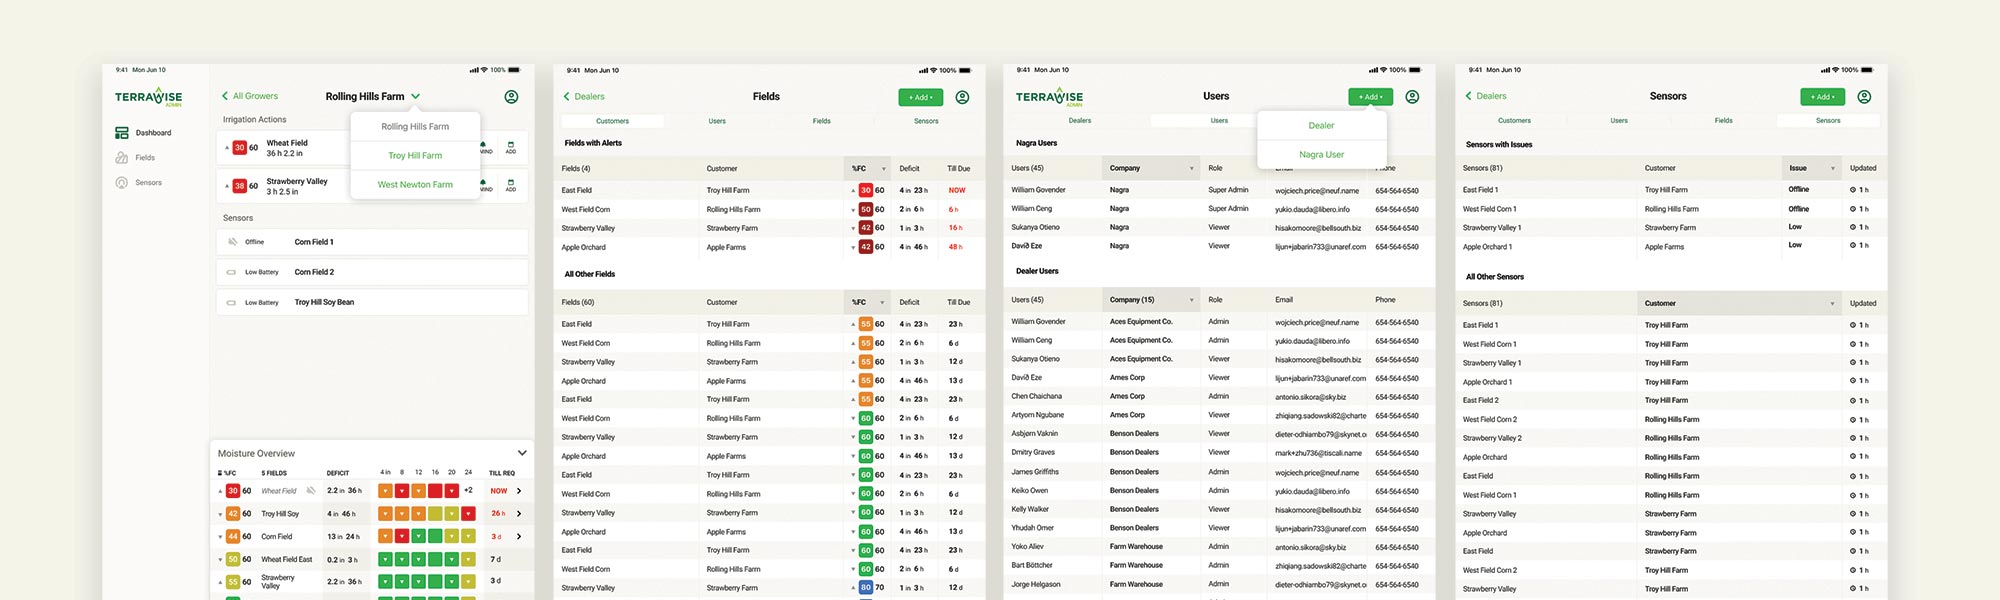The width and height of the screenshot is (2000, 600).
Task: Click the TerraWise logo on the Dashboard screen
Action: [x=148, y=97]
